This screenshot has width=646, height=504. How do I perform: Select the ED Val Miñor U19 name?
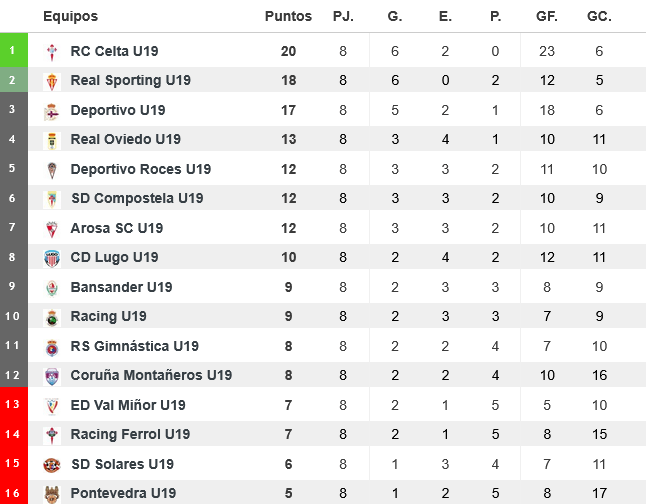(x=128, y=405)
